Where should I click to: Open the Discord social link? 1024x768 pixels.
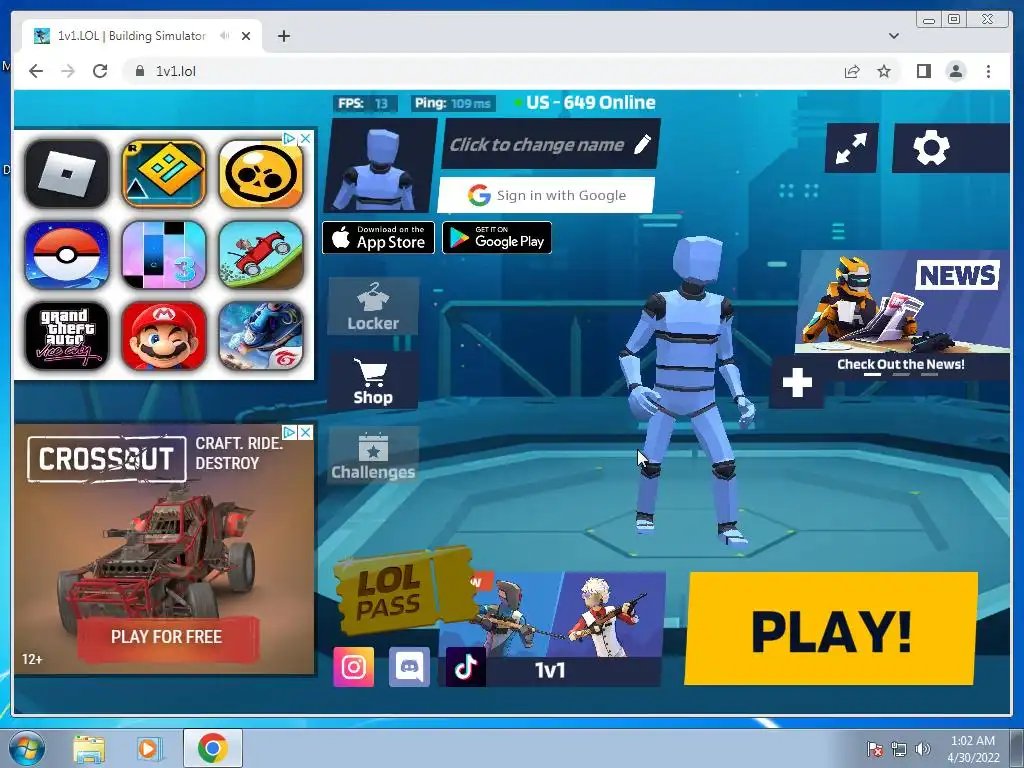click(409, 667)
